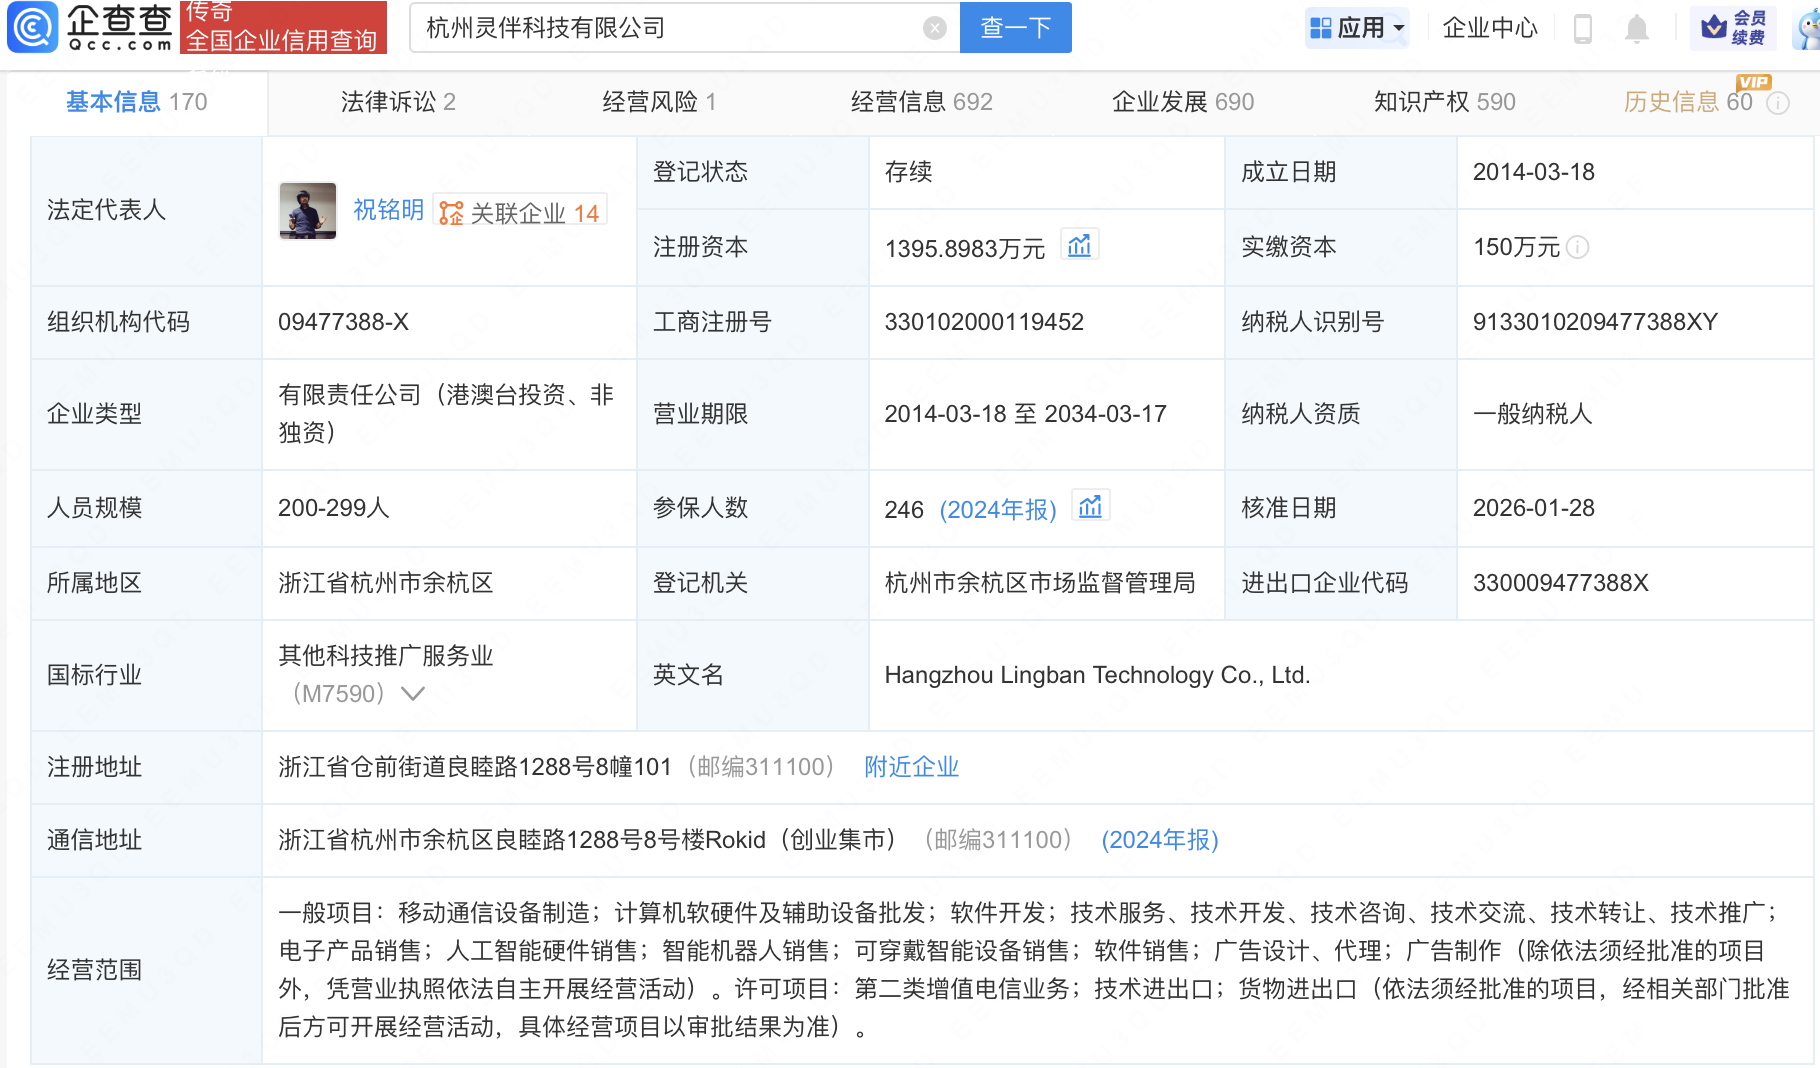Image resolution: width=1820 pixels, height=1068 pixels.
Task: Click 关联企业 14 badge
Action: point(520,212)
